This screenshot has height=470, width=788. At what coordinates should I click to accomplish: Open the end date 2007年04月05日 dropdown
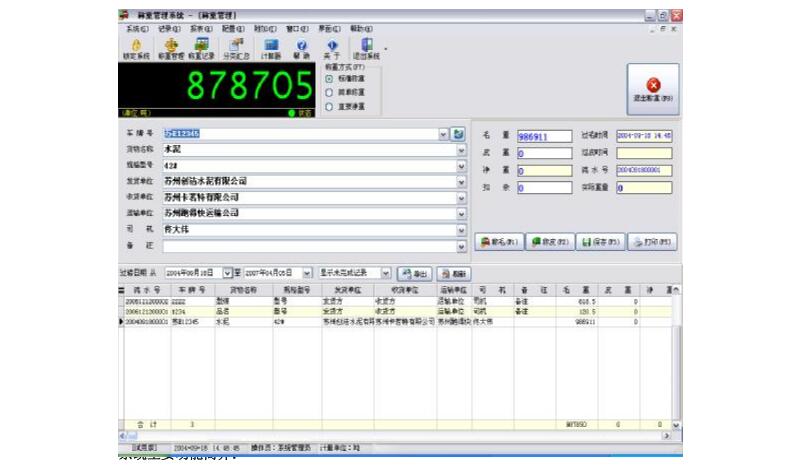pyautogui.click(x=307, y=273)
